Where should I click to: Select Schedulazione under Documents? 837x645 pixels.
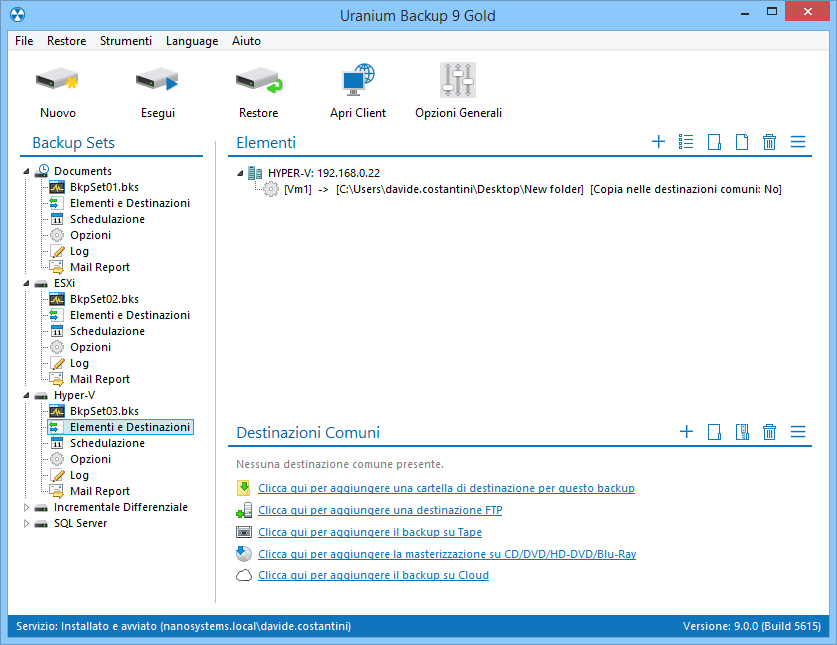(107, 219)
